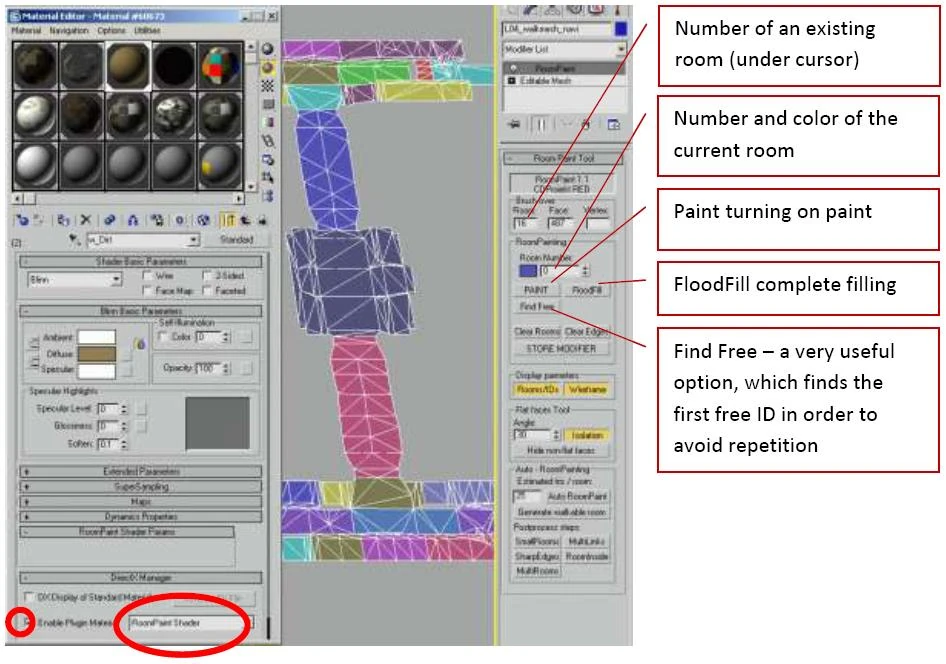The width and height of the screenshot is (946, 664).
Task: Click the Video Color Check icon
Action: [x=267, y=122]
